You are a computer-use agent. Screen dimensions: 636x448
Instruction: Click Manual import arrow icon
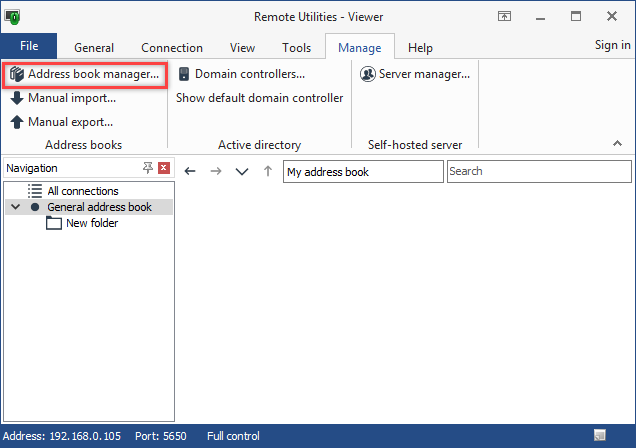(x=17, y=98)
